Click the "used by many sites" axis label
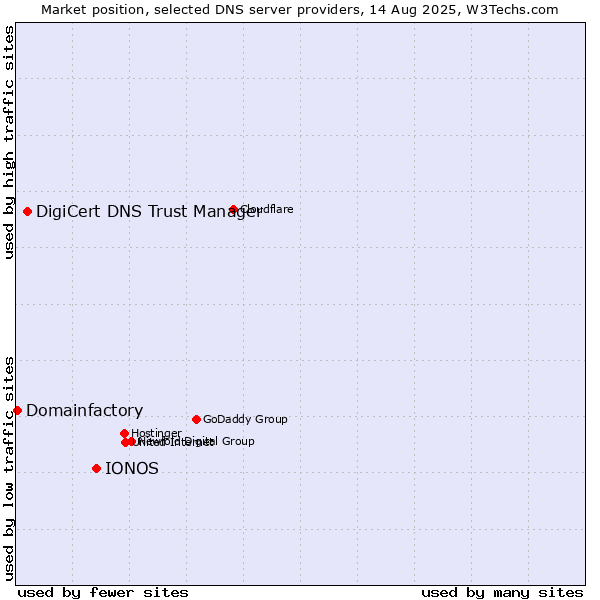 (502, 593)
